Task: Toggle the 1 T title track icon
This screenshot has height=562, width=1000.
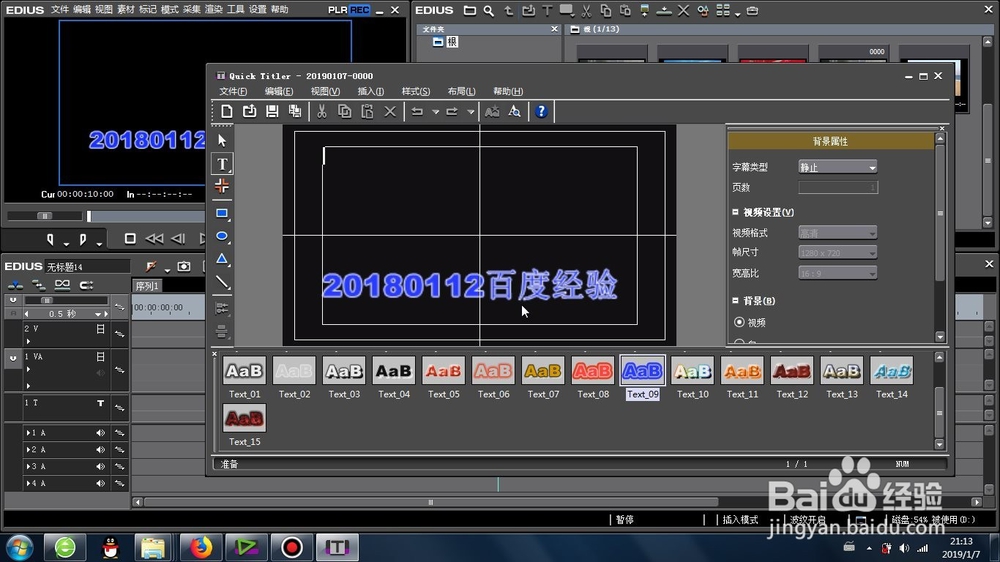Action: click(100, 403)
